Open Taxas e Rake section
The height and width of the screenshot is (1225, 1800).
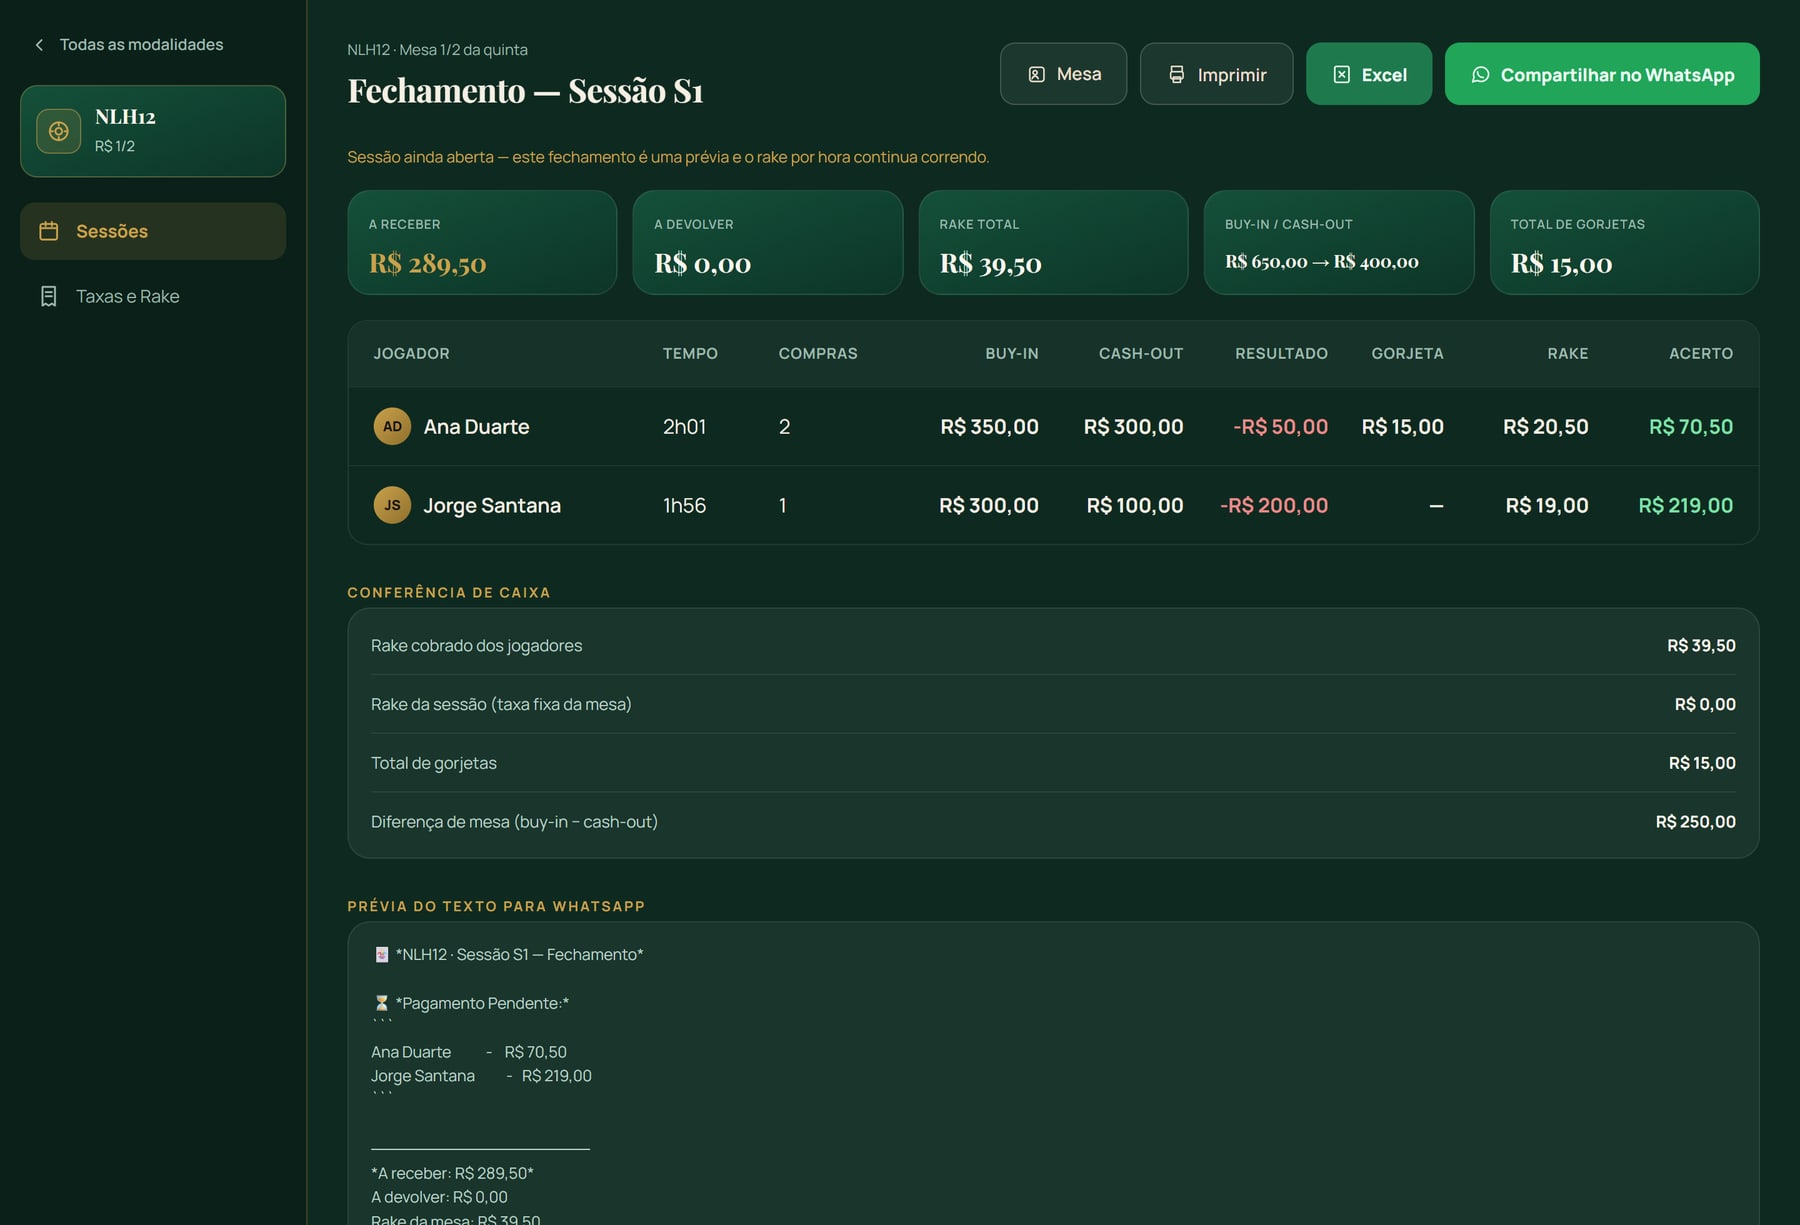tap(153, 296)
